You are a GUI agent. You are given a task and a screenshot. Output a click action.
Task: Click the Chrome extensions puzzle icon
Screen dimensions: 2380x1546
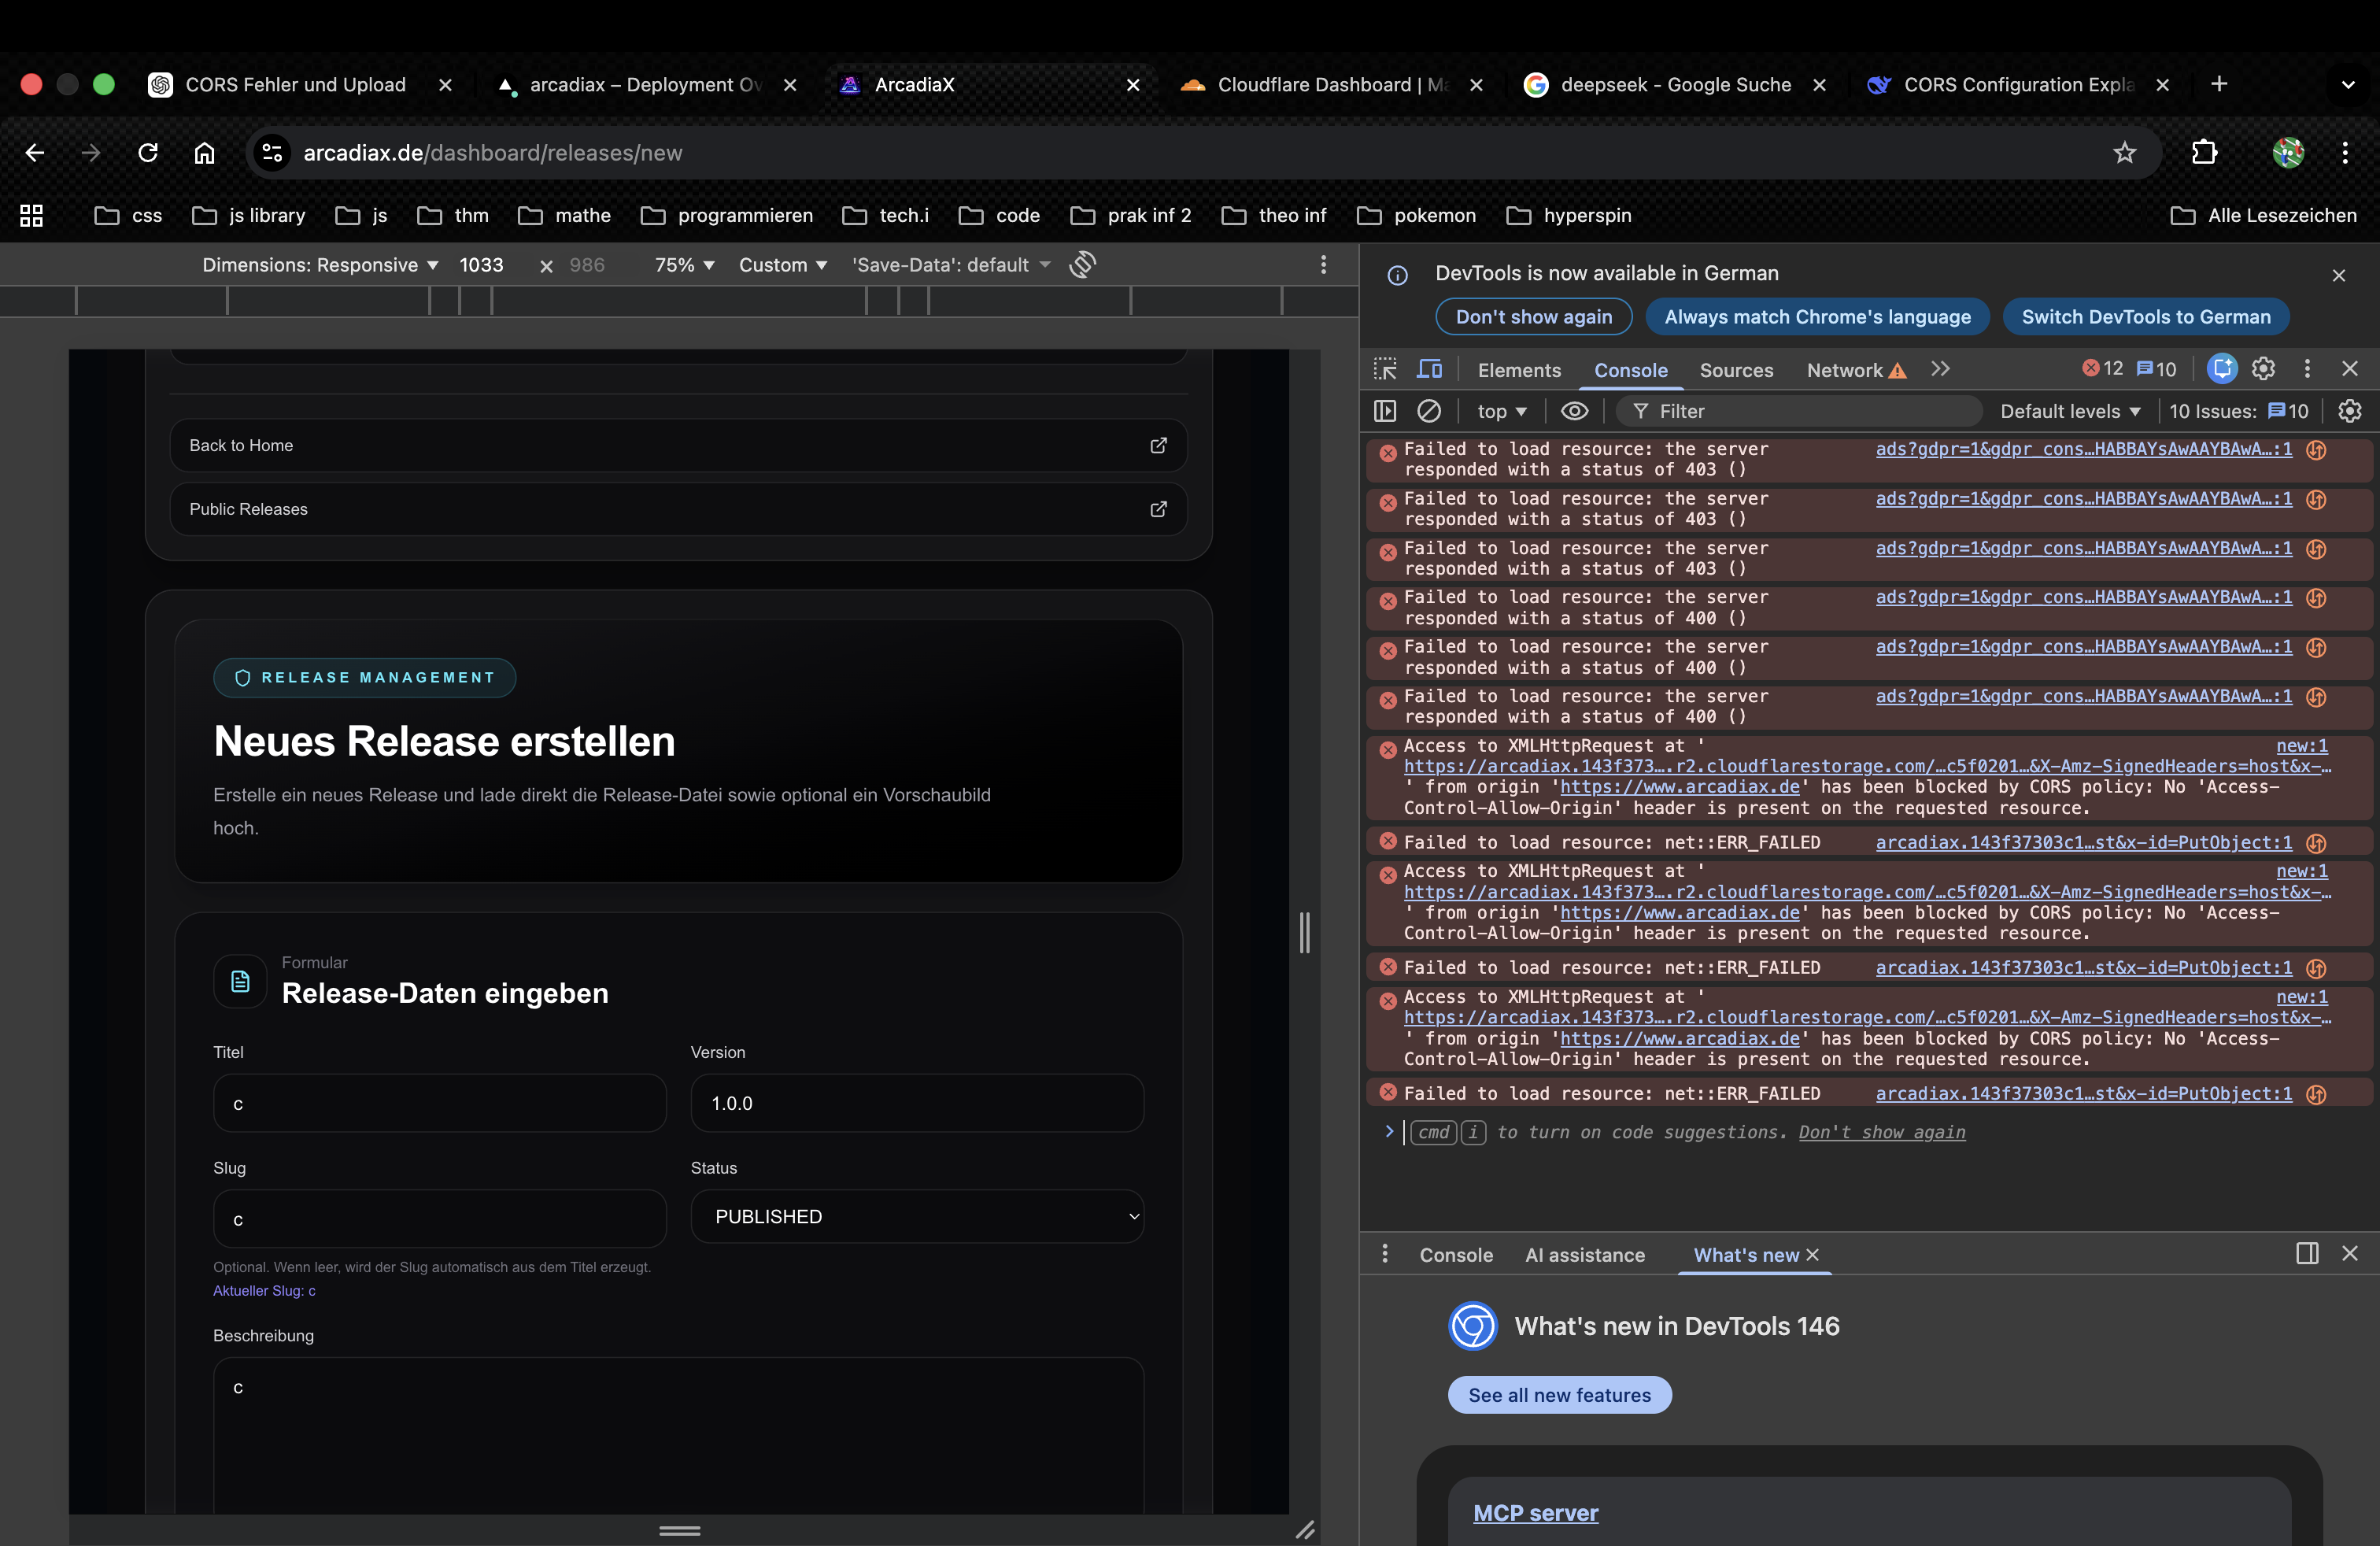tap(2204, 152)
